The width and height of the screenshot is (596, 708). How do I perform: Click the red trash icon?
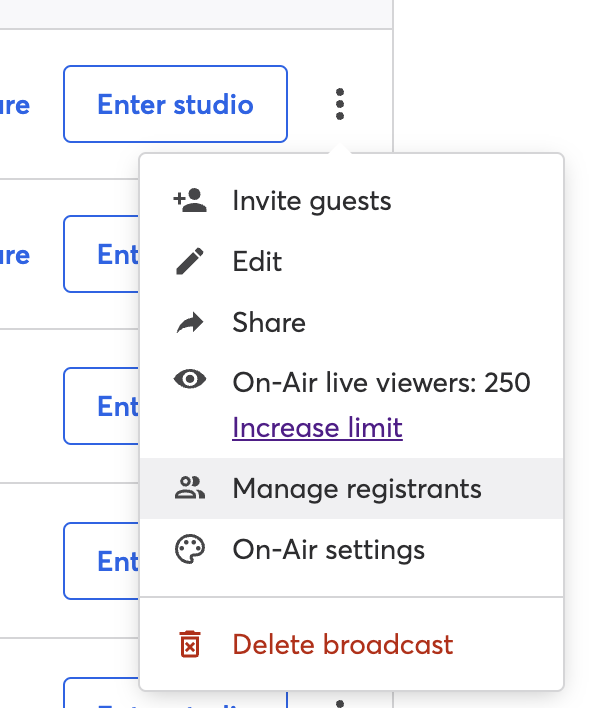pyautogui.click(x=190, y=644)
